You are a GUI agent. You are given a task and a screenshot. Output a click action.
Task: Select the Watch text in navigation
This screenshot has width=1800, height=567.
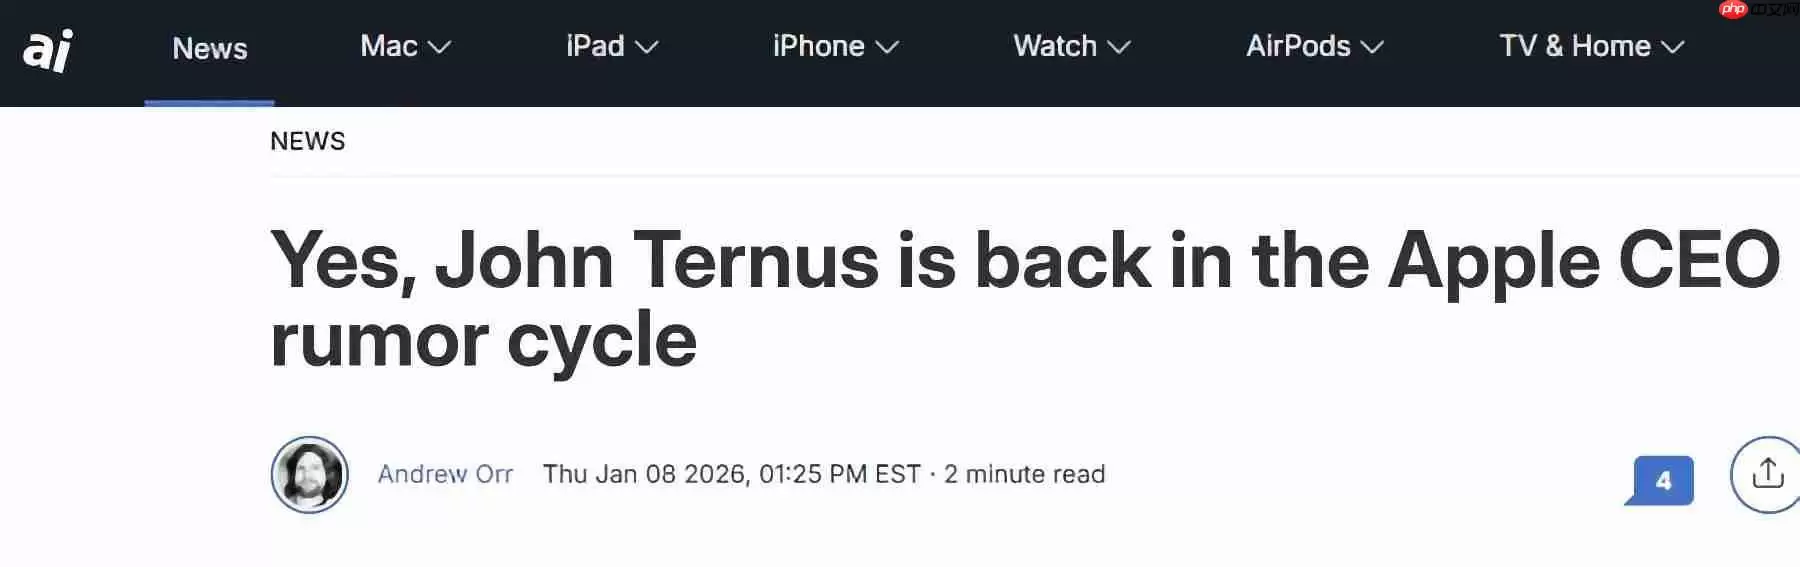point(1055,46)
